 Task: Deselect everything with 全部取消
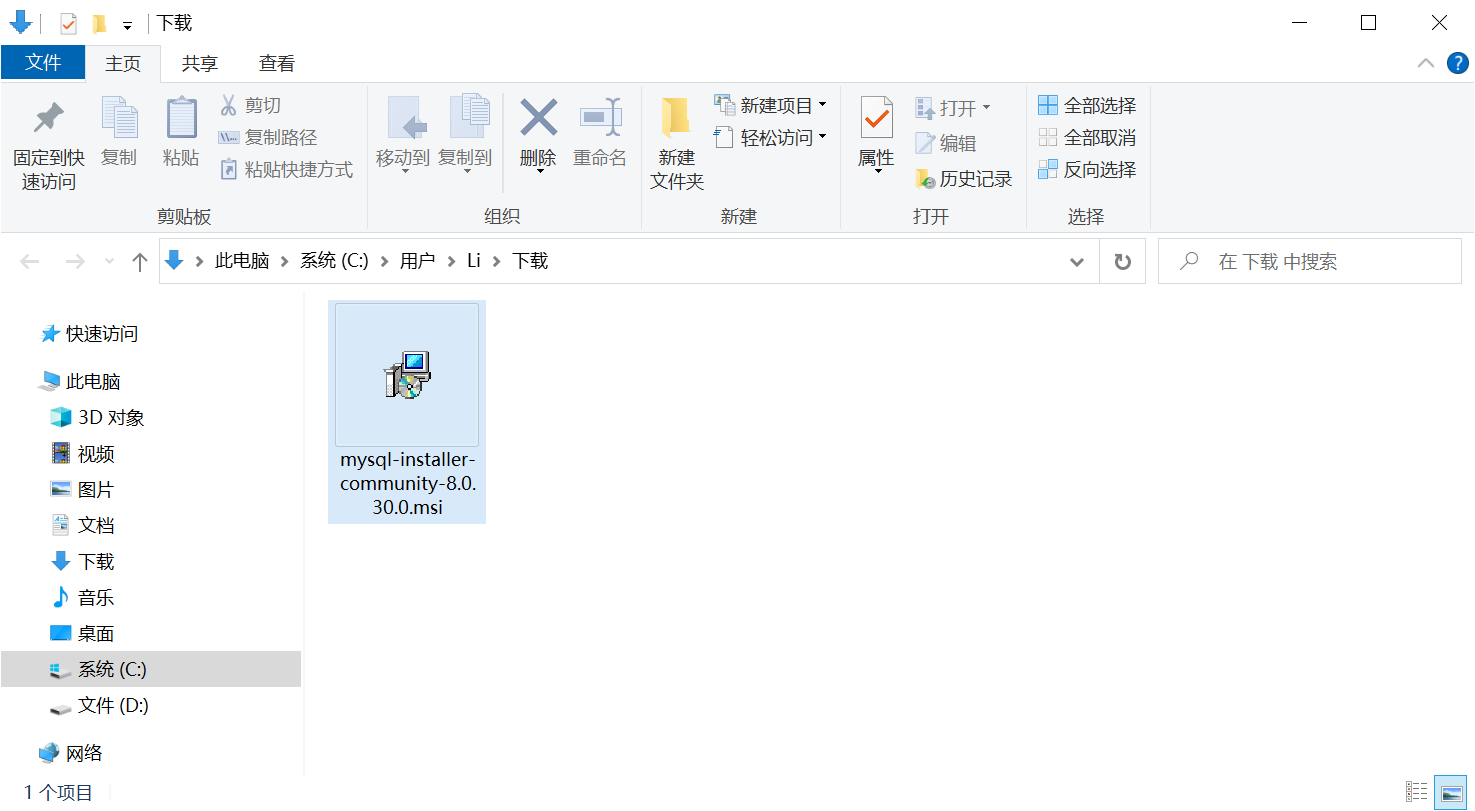tap(1087, 137)
